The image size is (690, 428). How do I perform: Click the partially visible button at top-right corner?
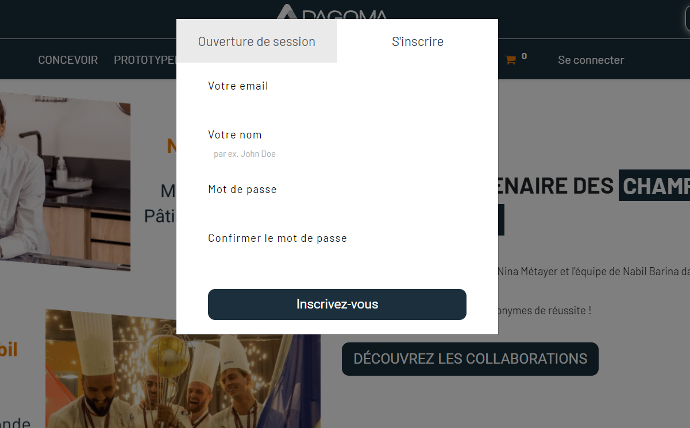click(687, 18)
